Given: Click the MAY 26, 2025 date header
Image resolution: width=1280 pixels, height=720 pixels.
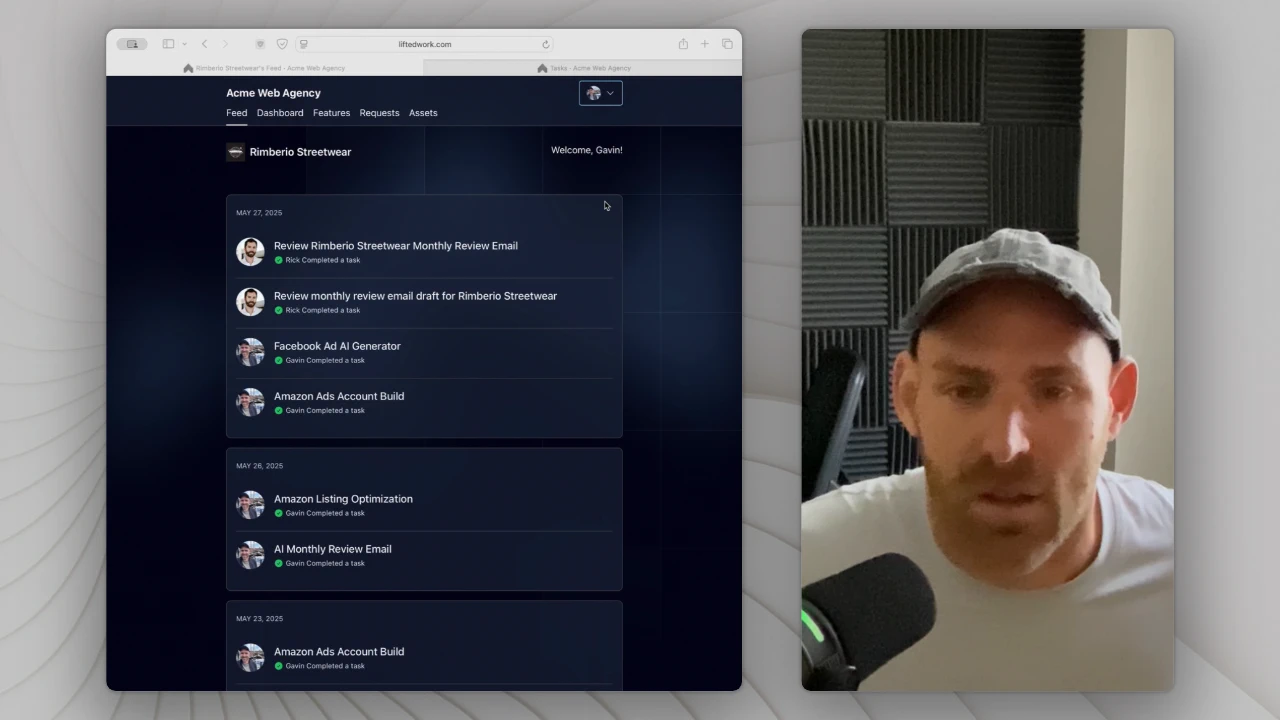Looking at the screenshot, I should [x=259, y=466].
